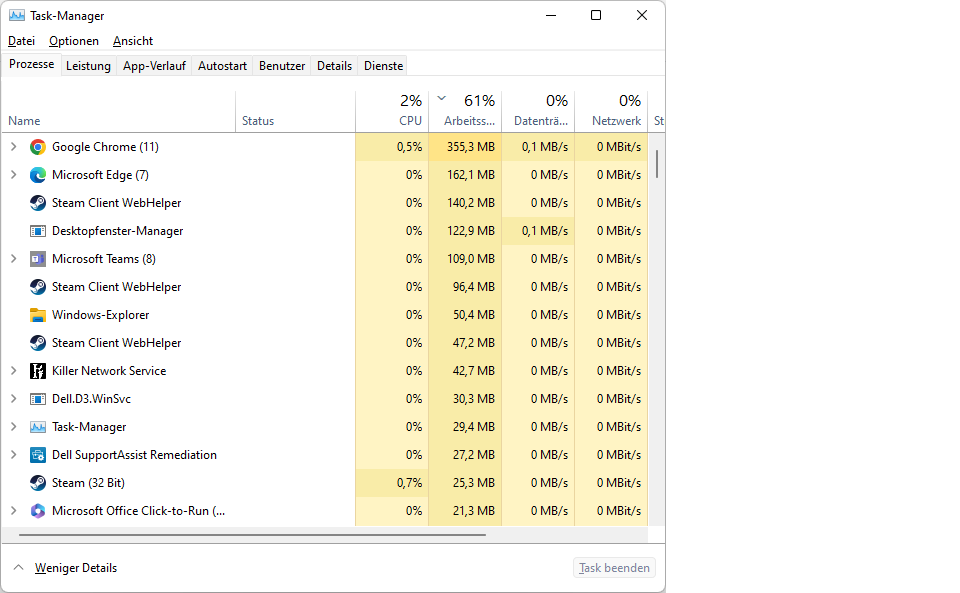Sort by Datenträger column header

[x=538, y=112]
